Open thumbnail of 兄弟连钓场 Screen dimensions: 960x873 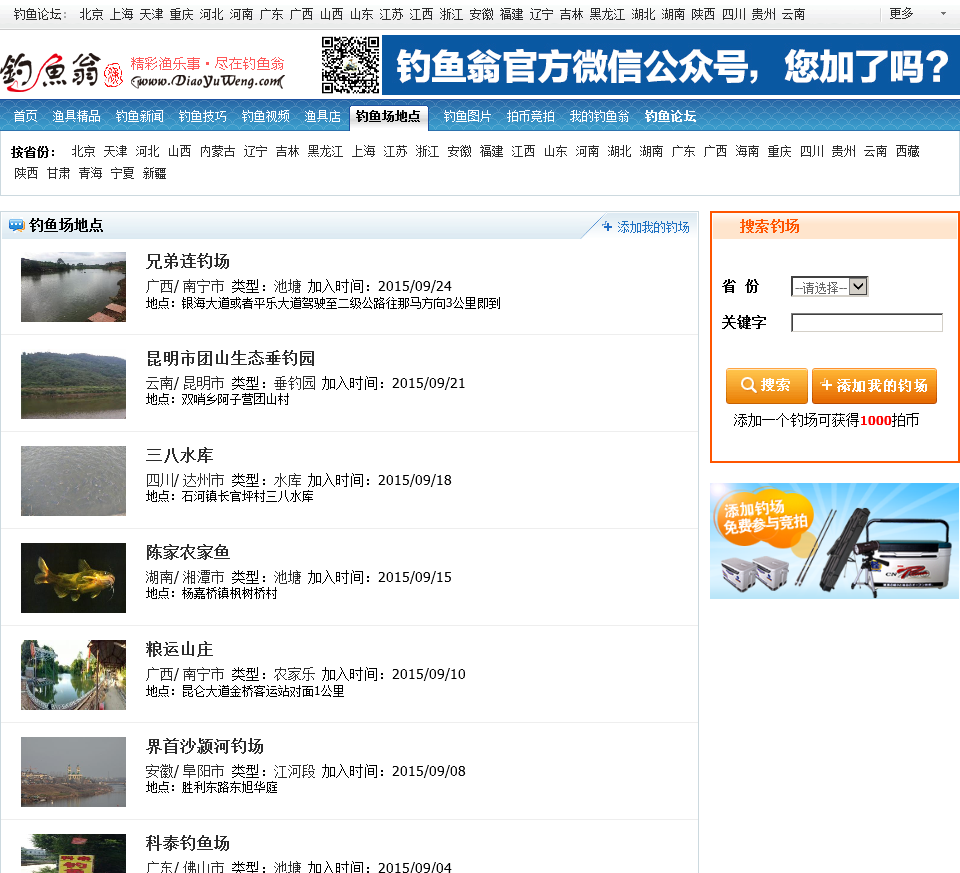pyautogui.click(x=73, y=287)
